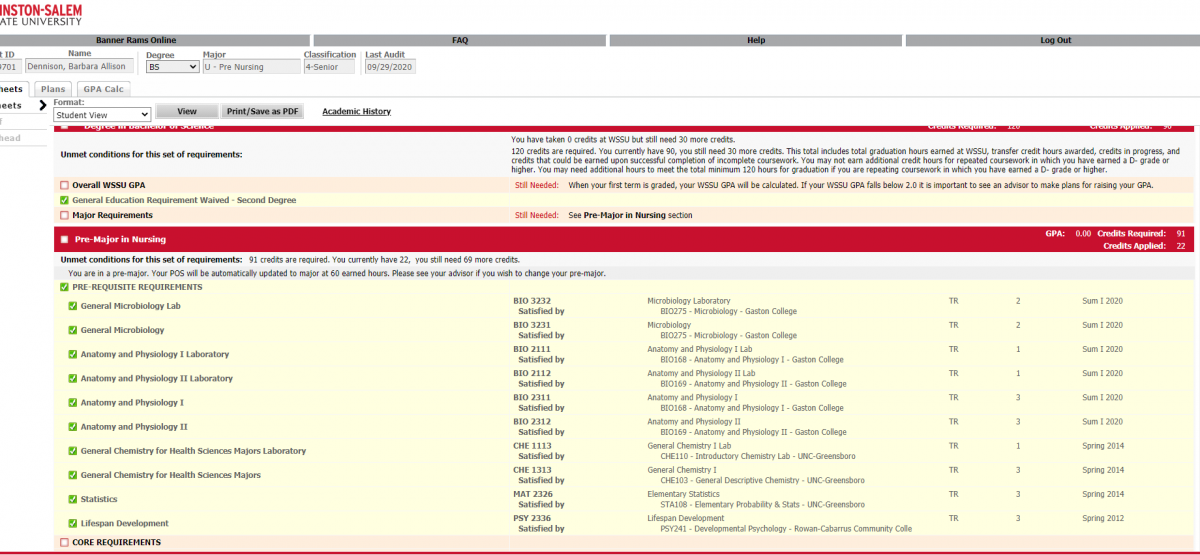Click the Classification field showing 4-Senior
This screenshot has width=1200, height=555.
[x=330, y=67]
